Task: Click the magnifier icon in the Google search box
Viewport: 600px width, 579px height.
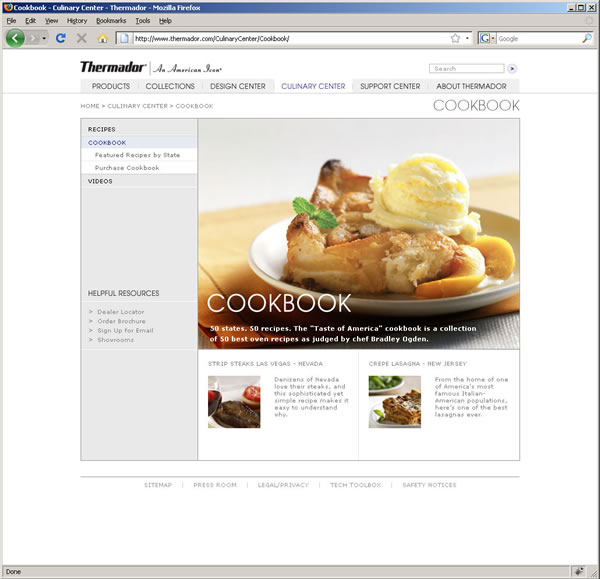Action: point(587,38)
